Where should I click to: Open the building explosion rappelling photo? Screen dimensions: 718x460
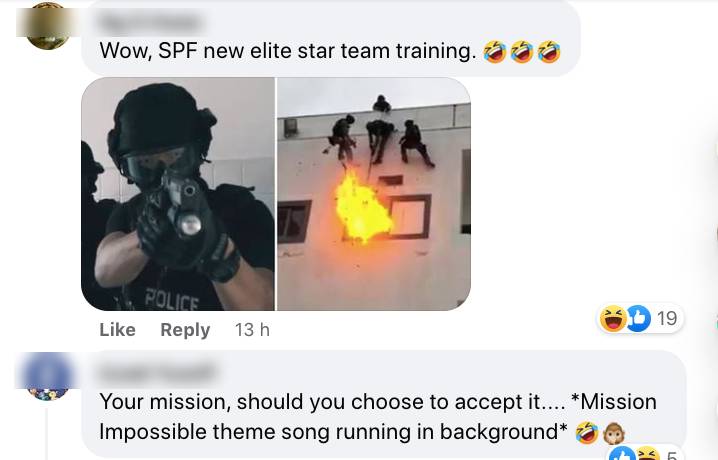pos(374,194)
